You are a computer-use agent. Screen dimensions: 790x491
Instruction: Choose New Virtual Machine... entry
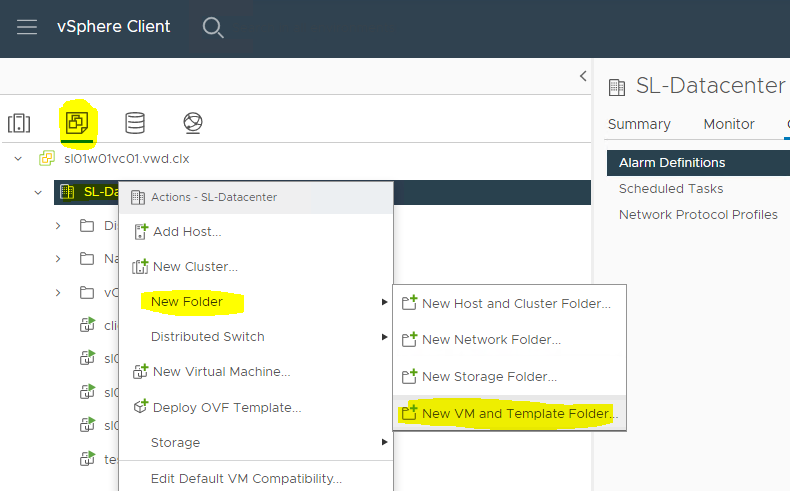256,372
